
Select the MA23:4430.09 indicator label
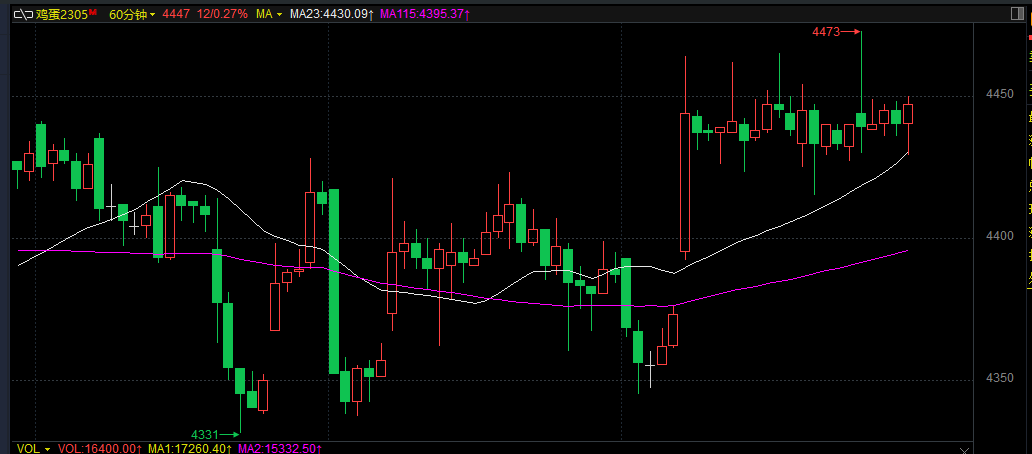pos(332,14)
